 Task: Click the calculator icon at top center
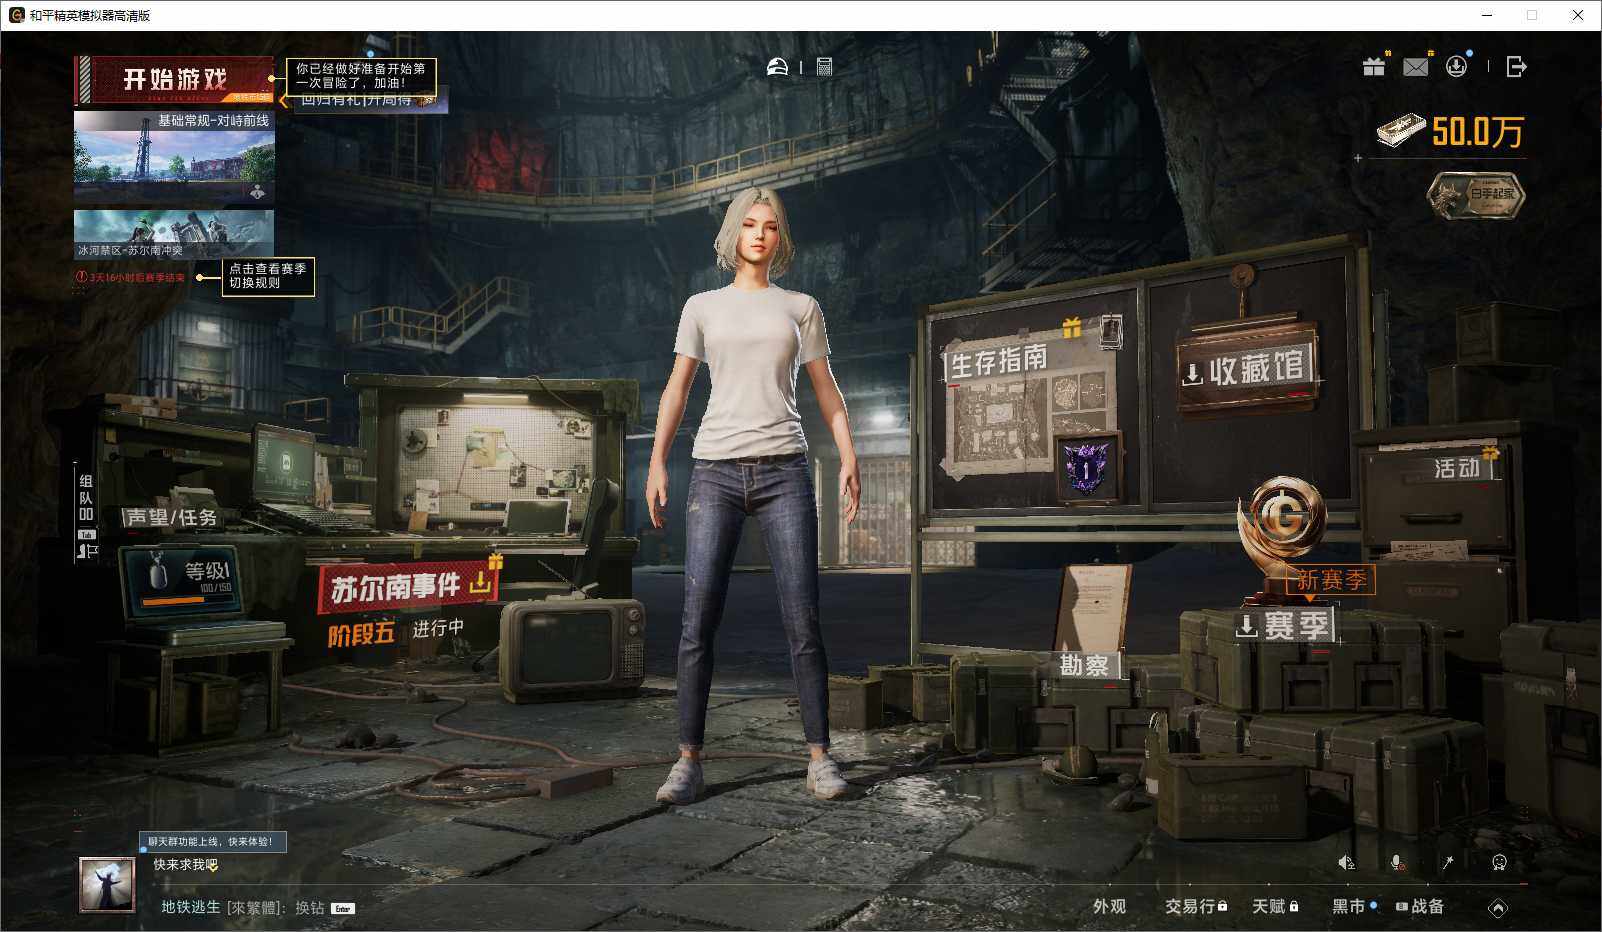coord(824,67)
